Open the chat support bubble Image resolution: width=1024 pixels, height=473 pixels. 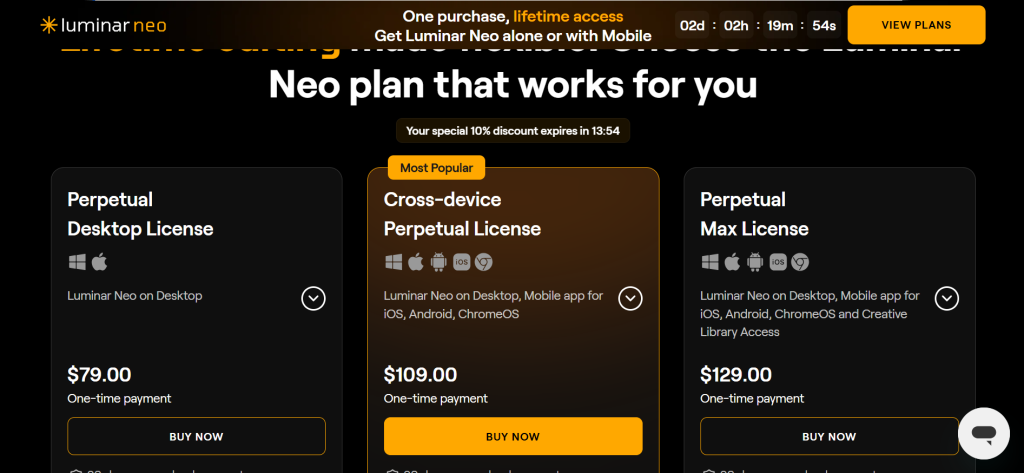coord(983,433)
